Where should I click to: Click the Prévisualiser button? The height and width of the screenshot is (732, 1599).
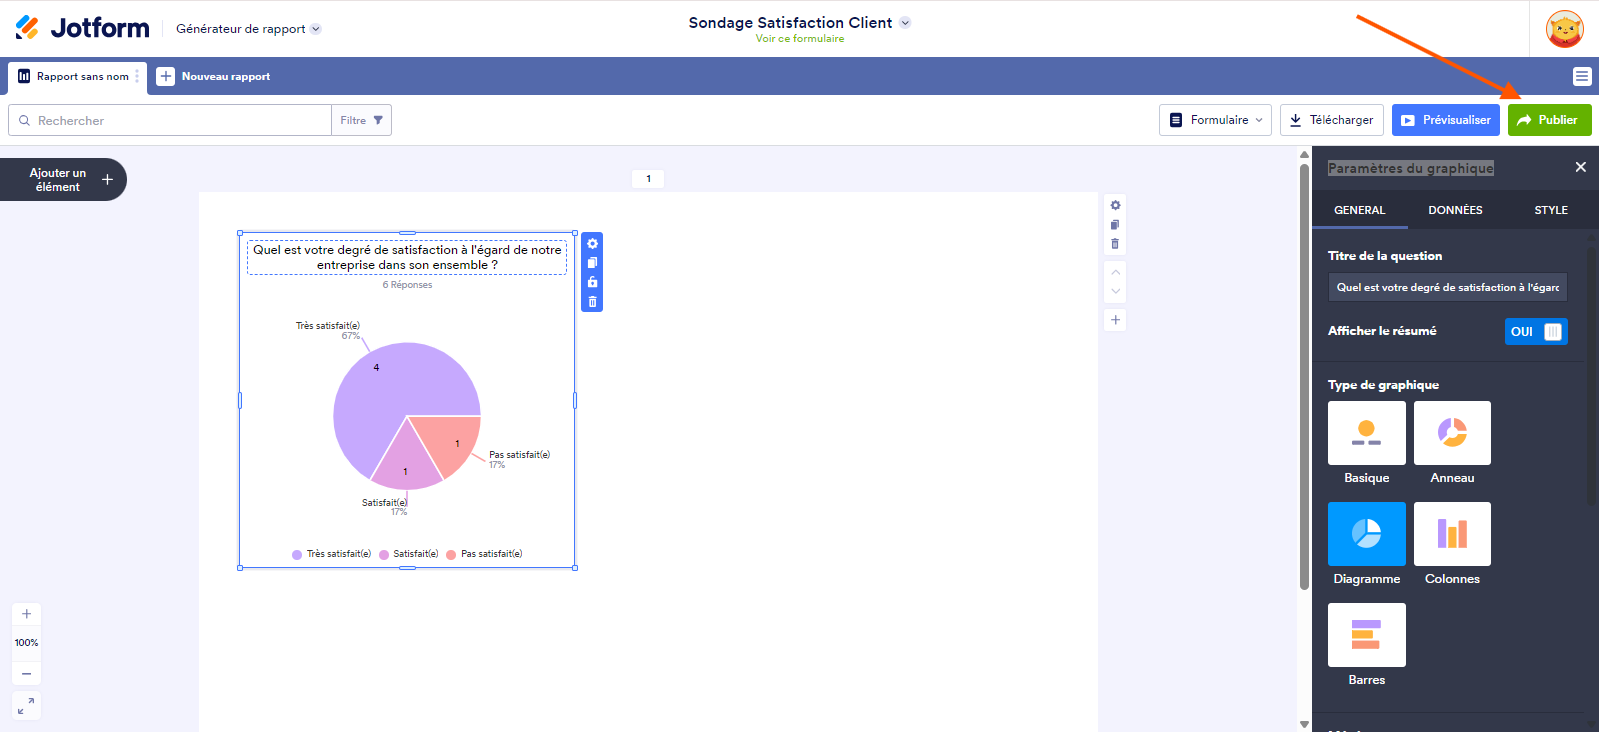(x=1445, y=120)
